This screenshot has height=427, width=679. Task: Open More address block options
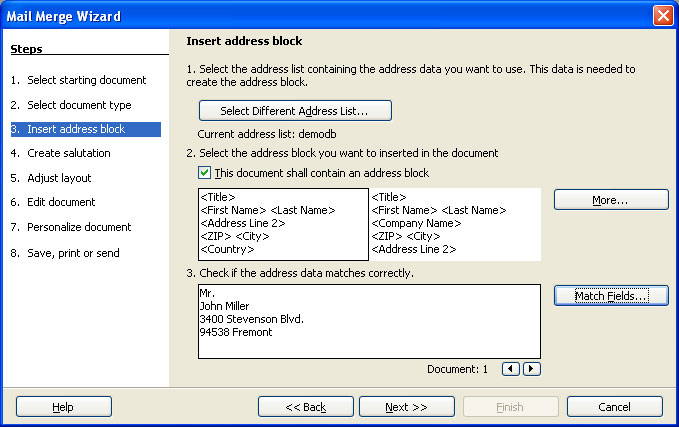(x=610, y=200)
